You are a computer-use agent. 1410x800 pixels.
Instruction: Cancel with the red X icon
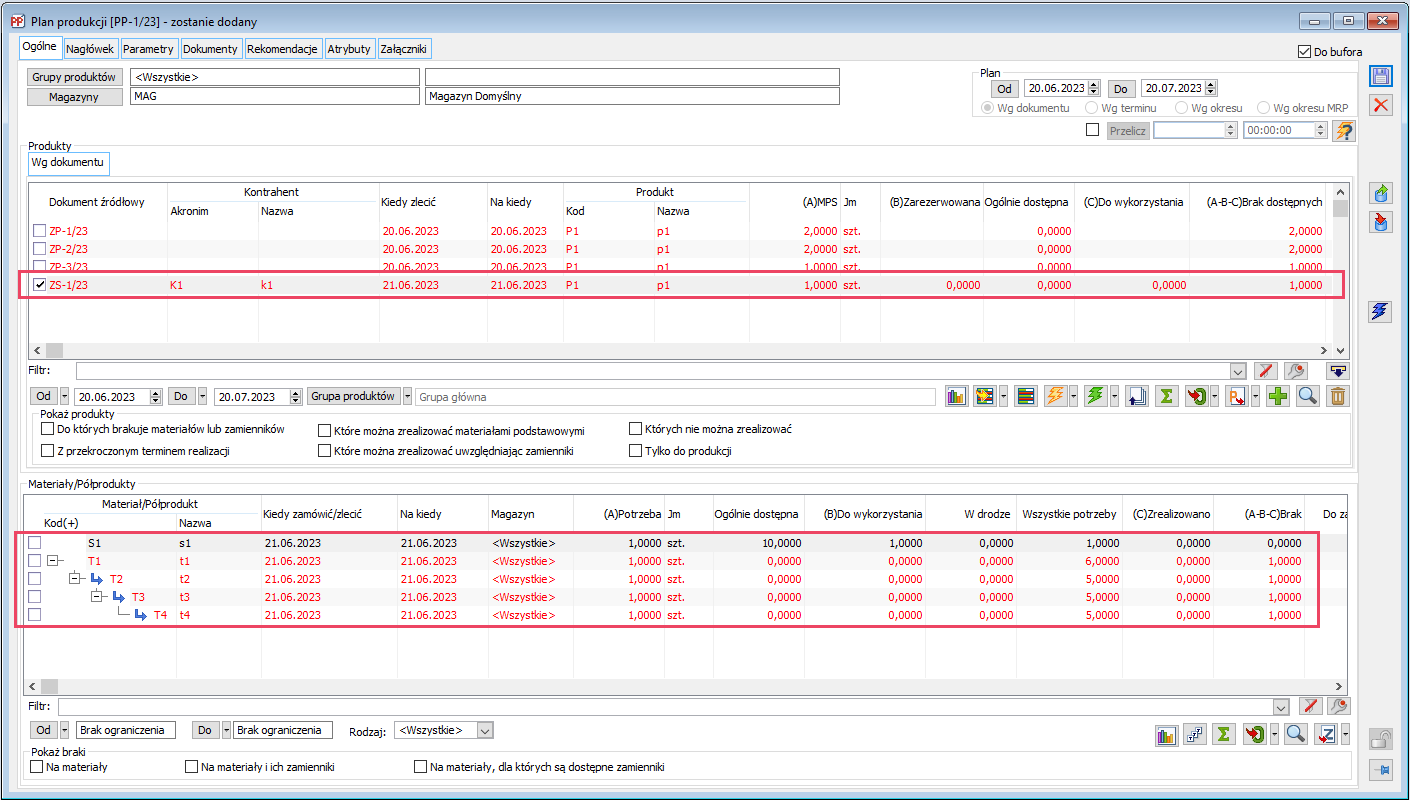tap(1381, 105)
